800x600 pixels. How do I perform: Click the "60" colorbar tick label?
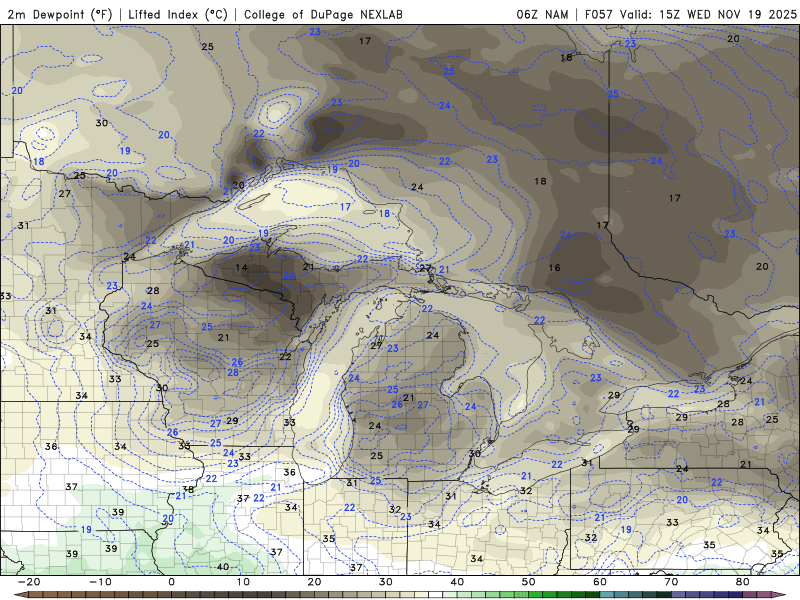(600, 582)
